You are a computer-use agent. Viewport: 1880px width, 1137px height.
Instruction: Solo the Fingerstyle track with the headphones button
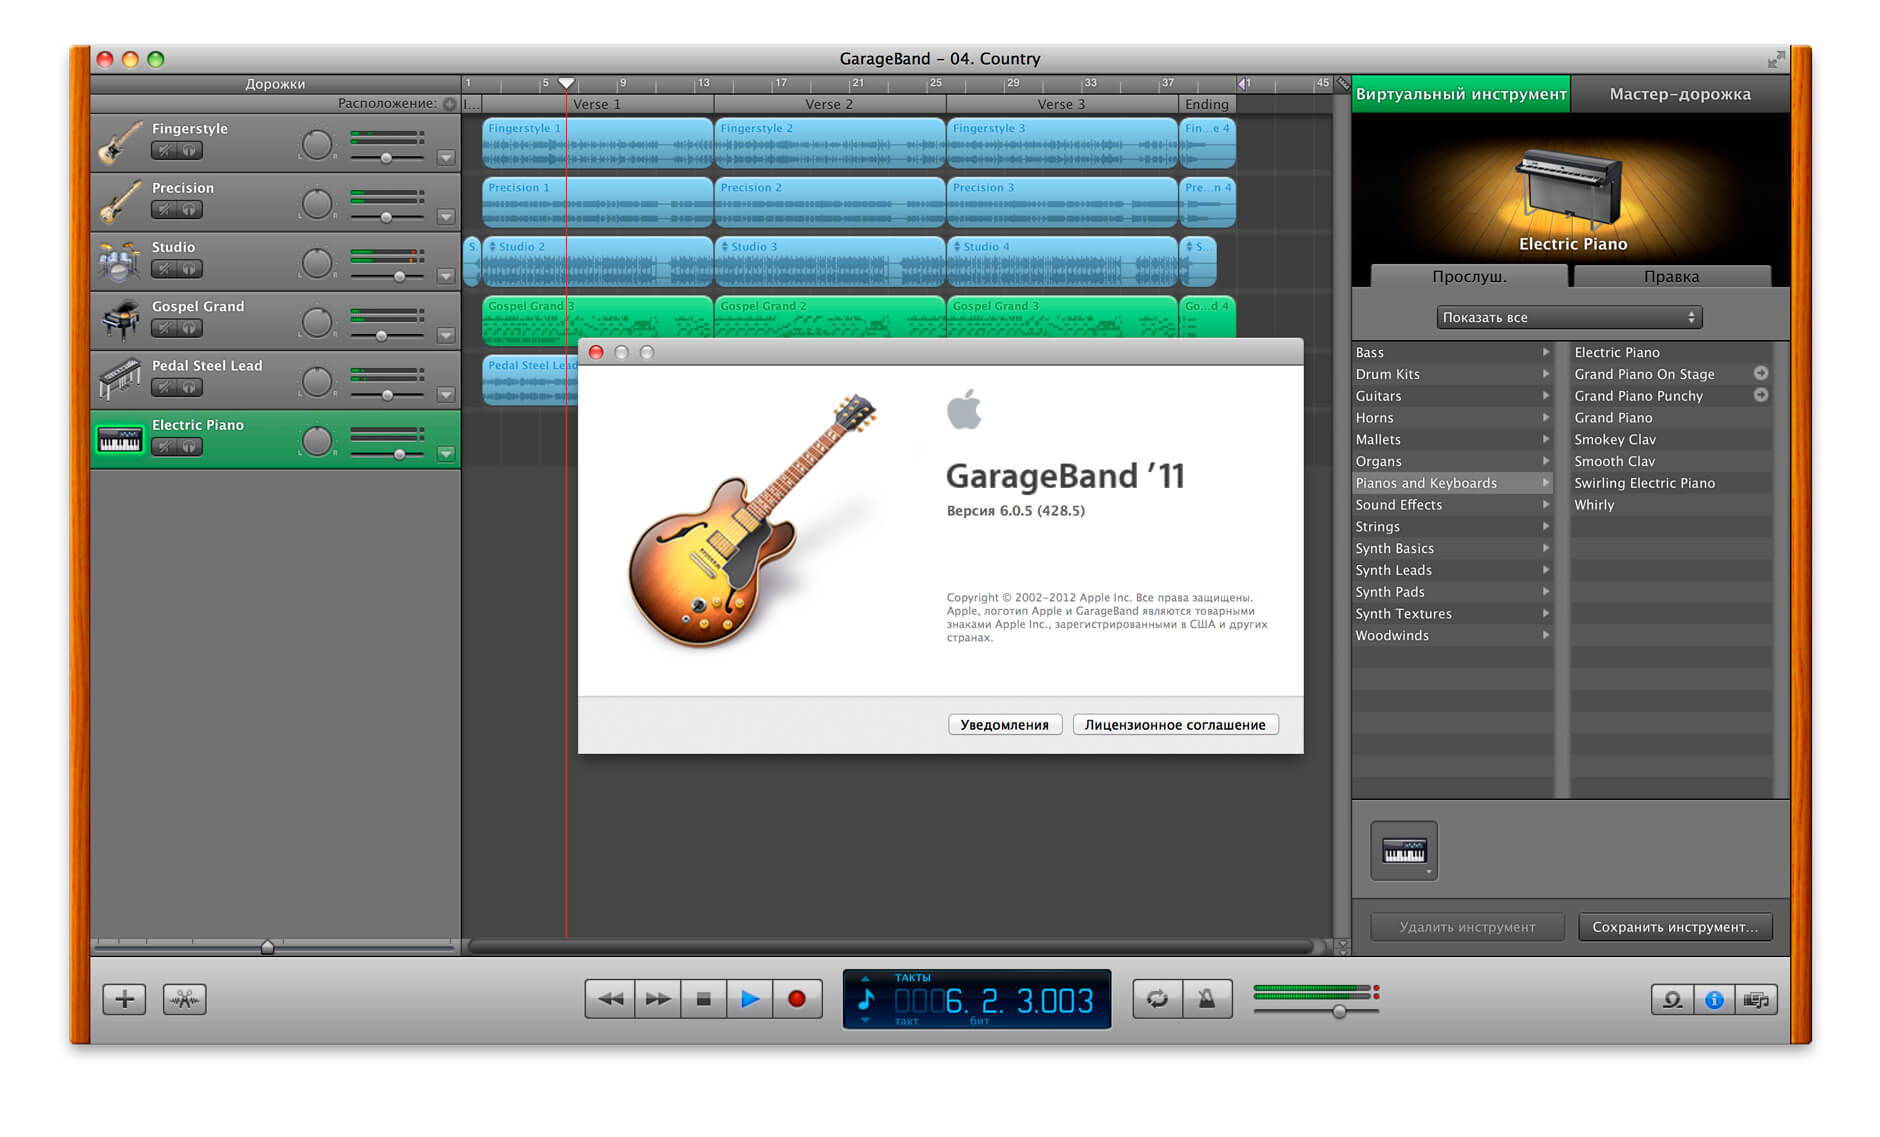(189, 151)
